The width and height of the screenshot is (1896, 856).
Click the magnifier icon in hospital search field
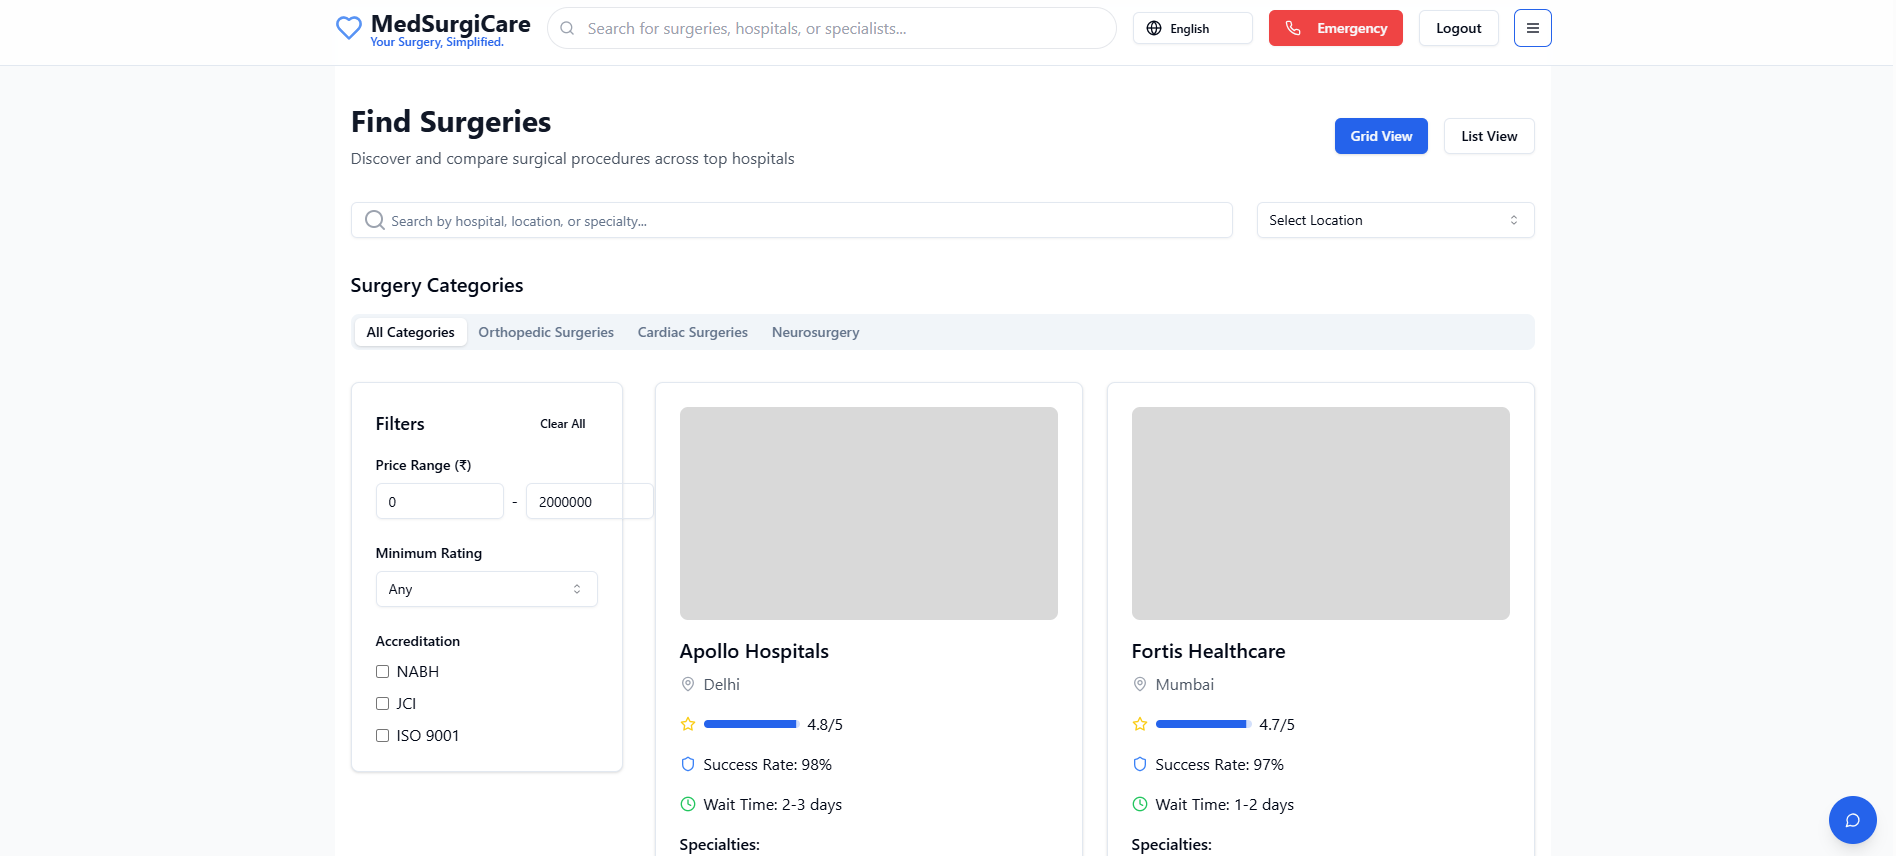coord(374,220)
